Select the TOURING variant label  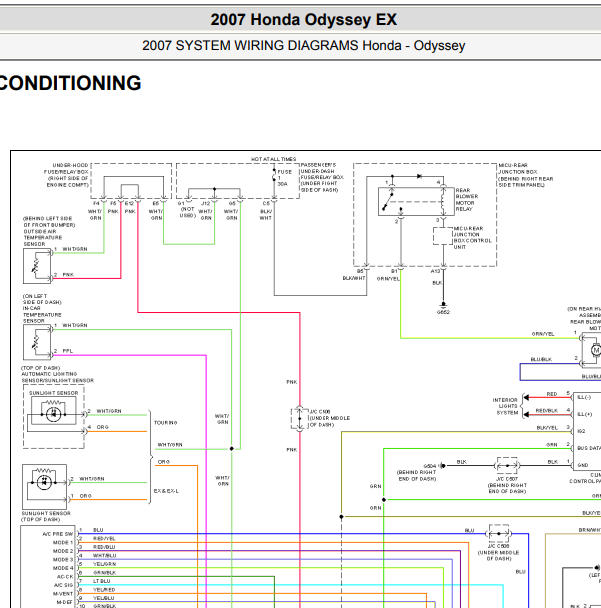[x=166, y=422]
